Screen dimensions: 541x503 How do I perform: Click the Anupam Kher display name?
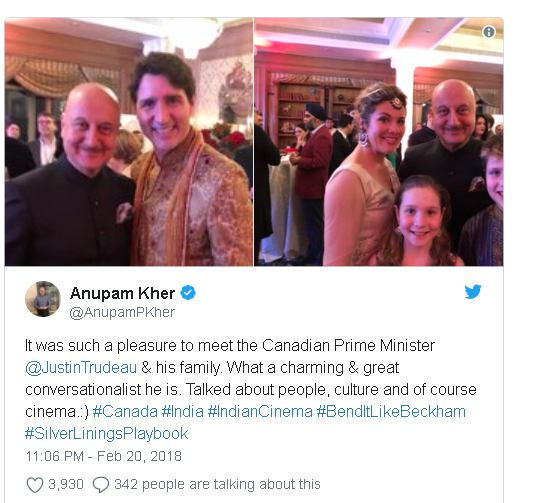click(x=122, y=293)
